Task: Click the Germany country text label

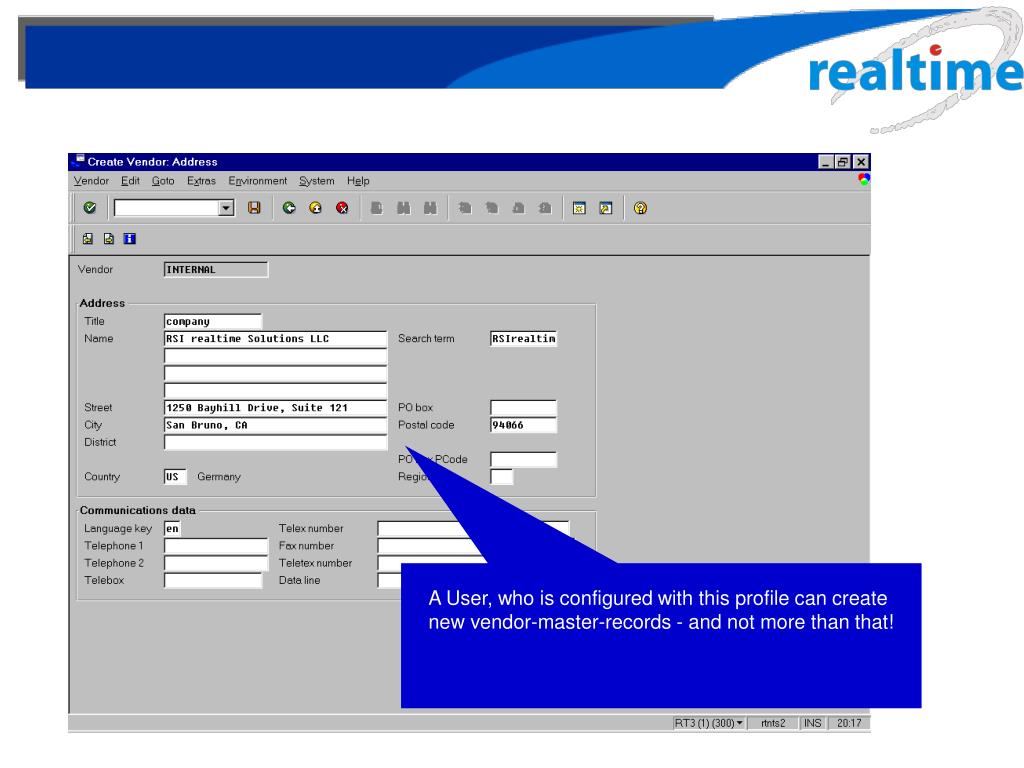Action: pos(219,477)
